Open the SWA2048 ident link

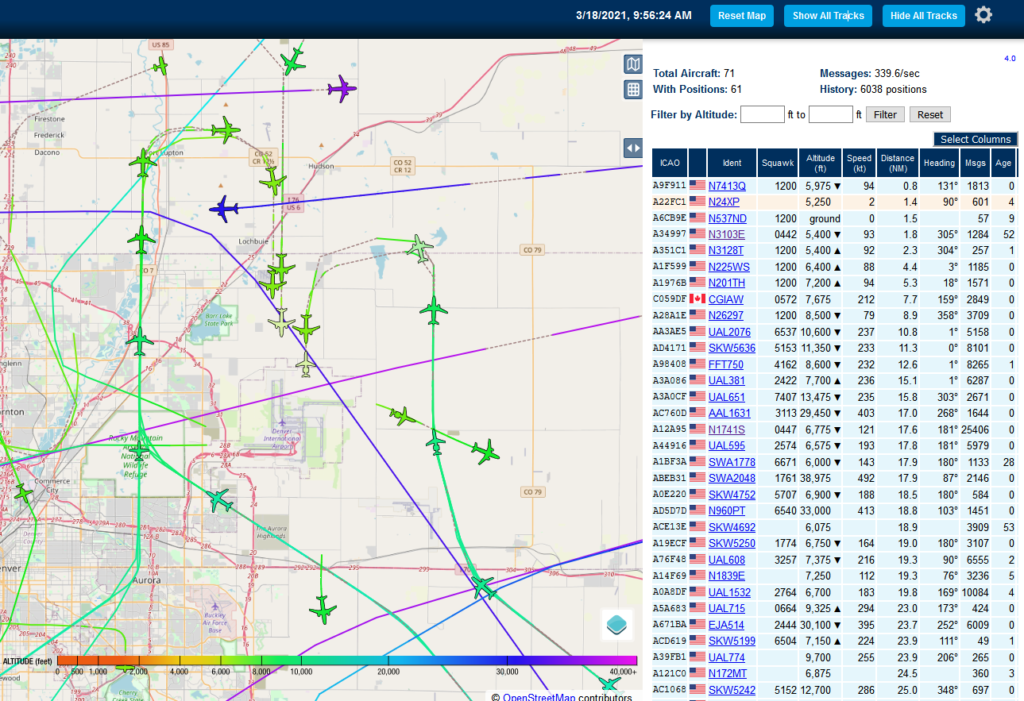731,478
